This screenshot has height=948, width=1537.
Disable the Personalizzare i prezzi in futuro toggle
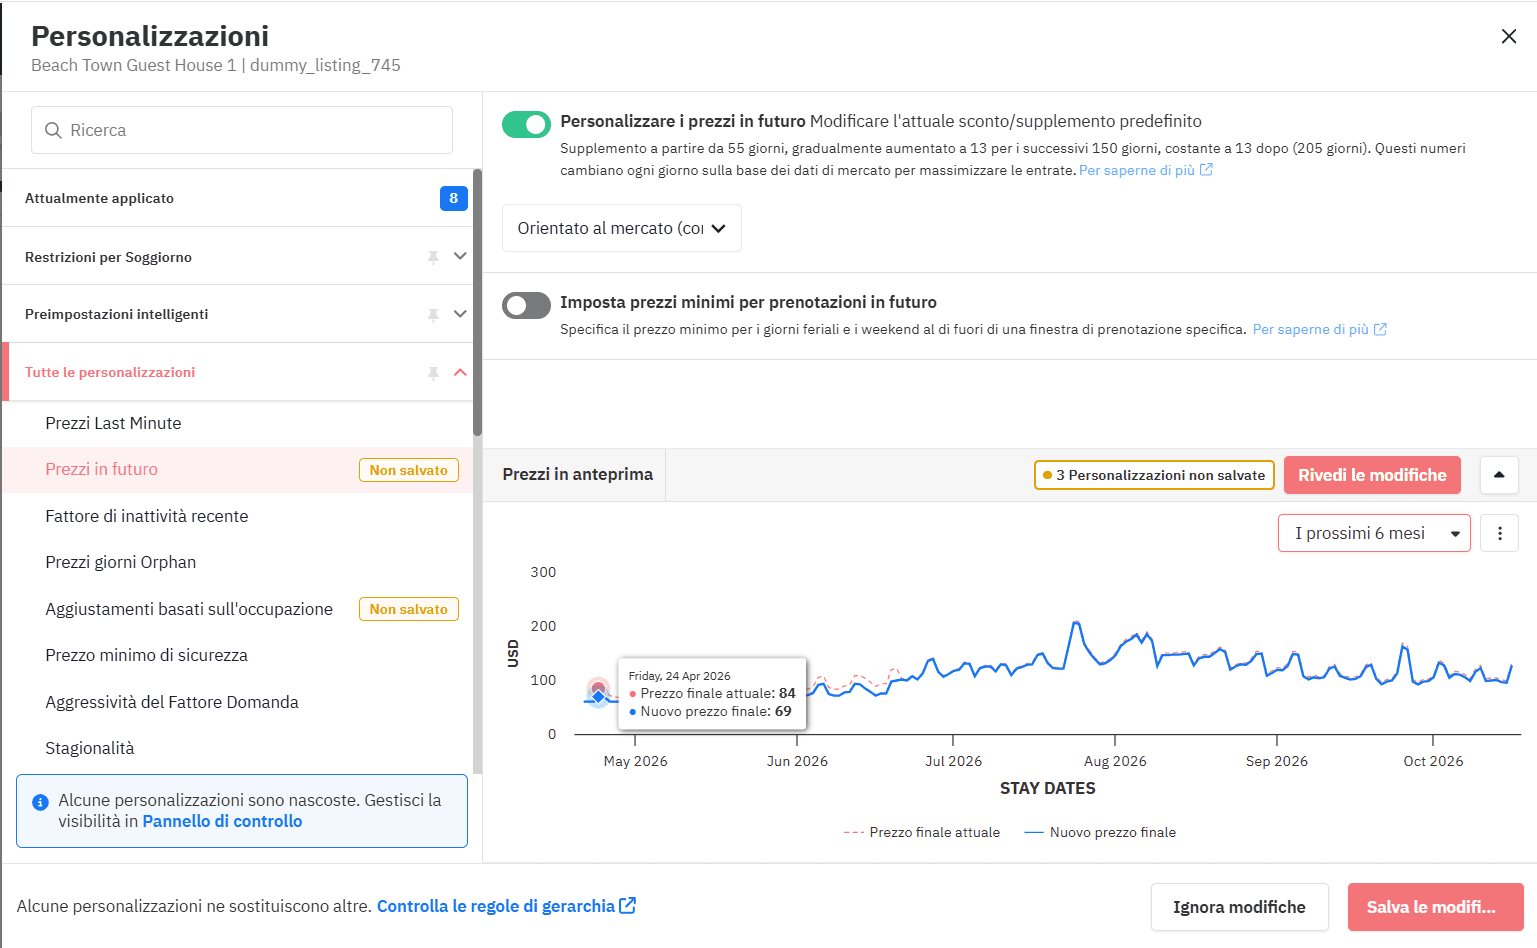pyautogui.click(x=526, y=124)
